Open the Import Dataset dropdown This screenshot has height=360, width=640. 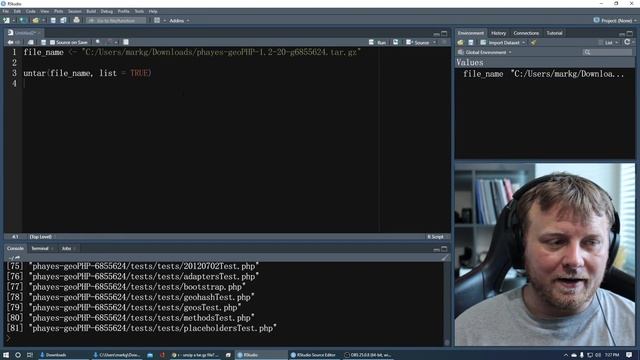[502, 42]
